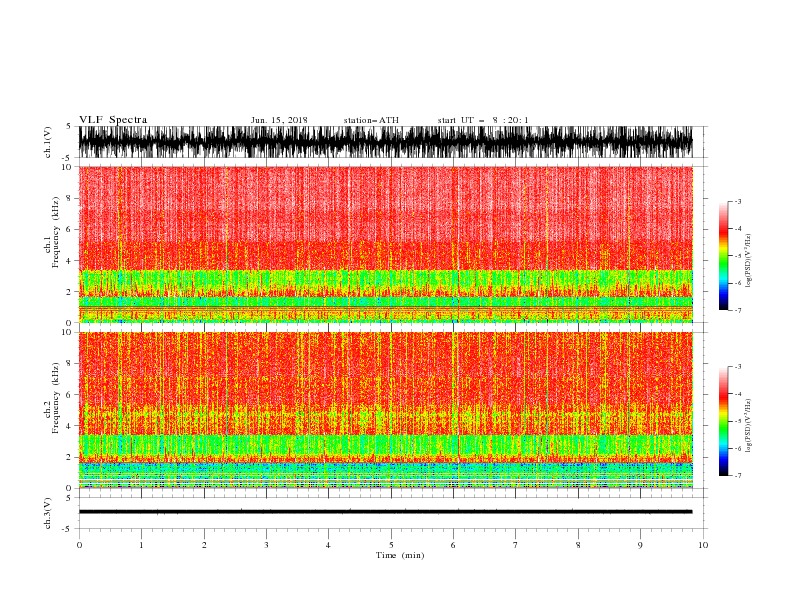Viewport: 792px width, 612px height.
Task: Click the "-3" label on the ch.2 colorbar
Action: [738, 367]
